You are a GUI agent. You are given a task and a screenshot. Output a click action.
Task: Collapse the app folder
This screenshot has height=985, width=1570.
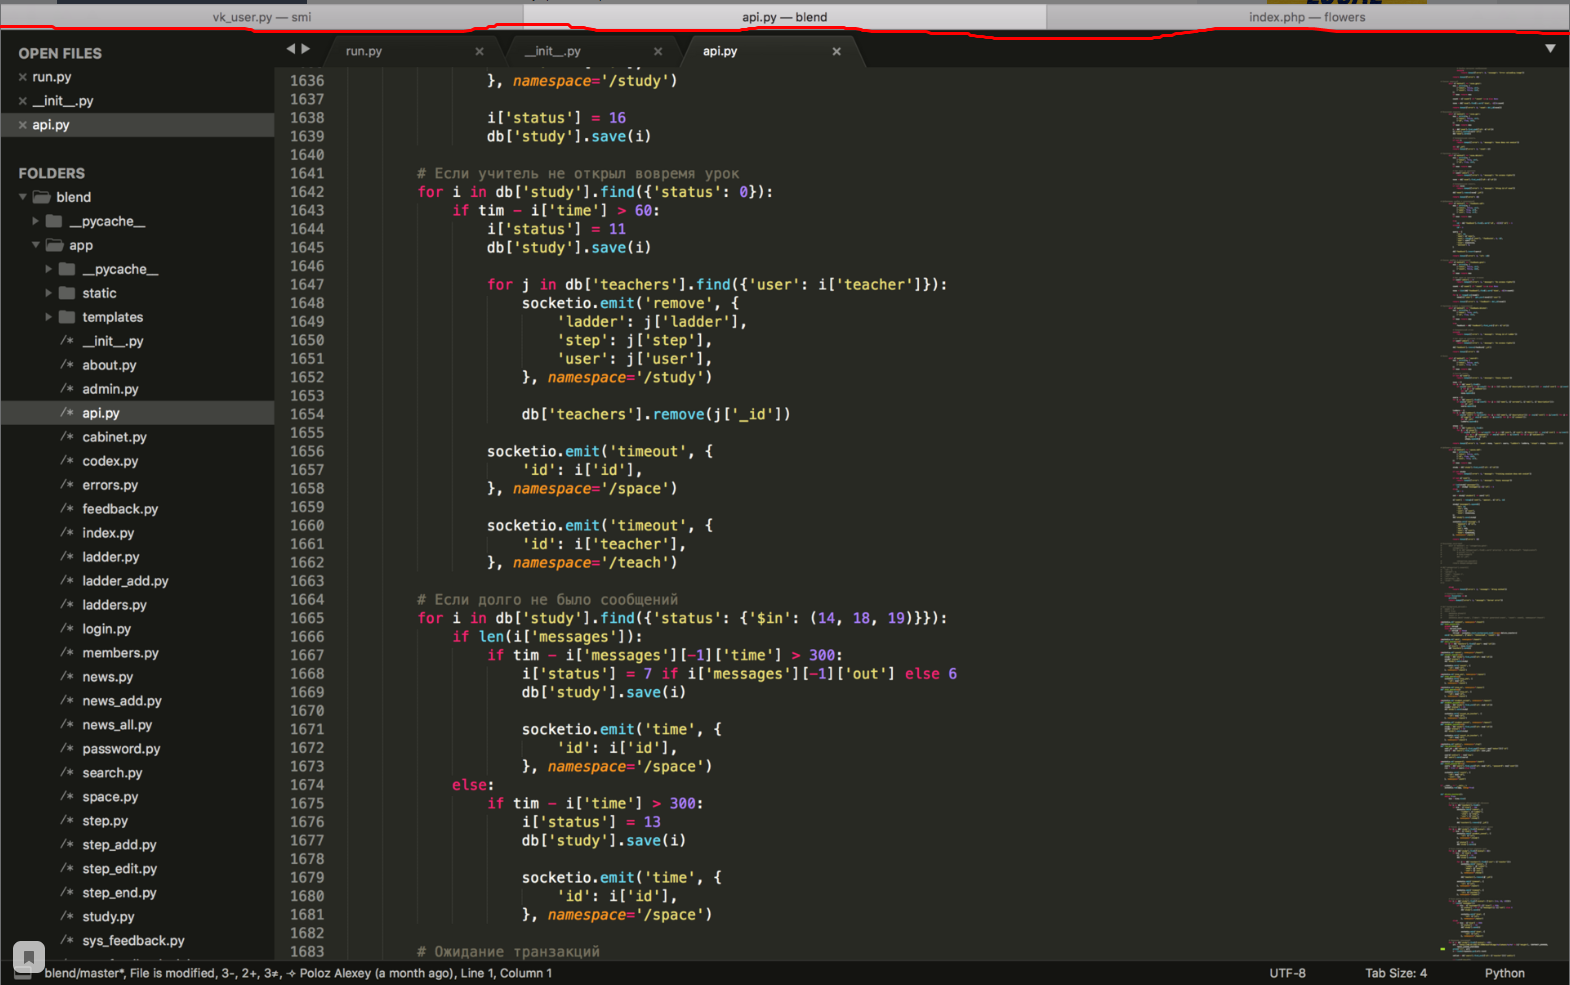click(x=36, y=245)
